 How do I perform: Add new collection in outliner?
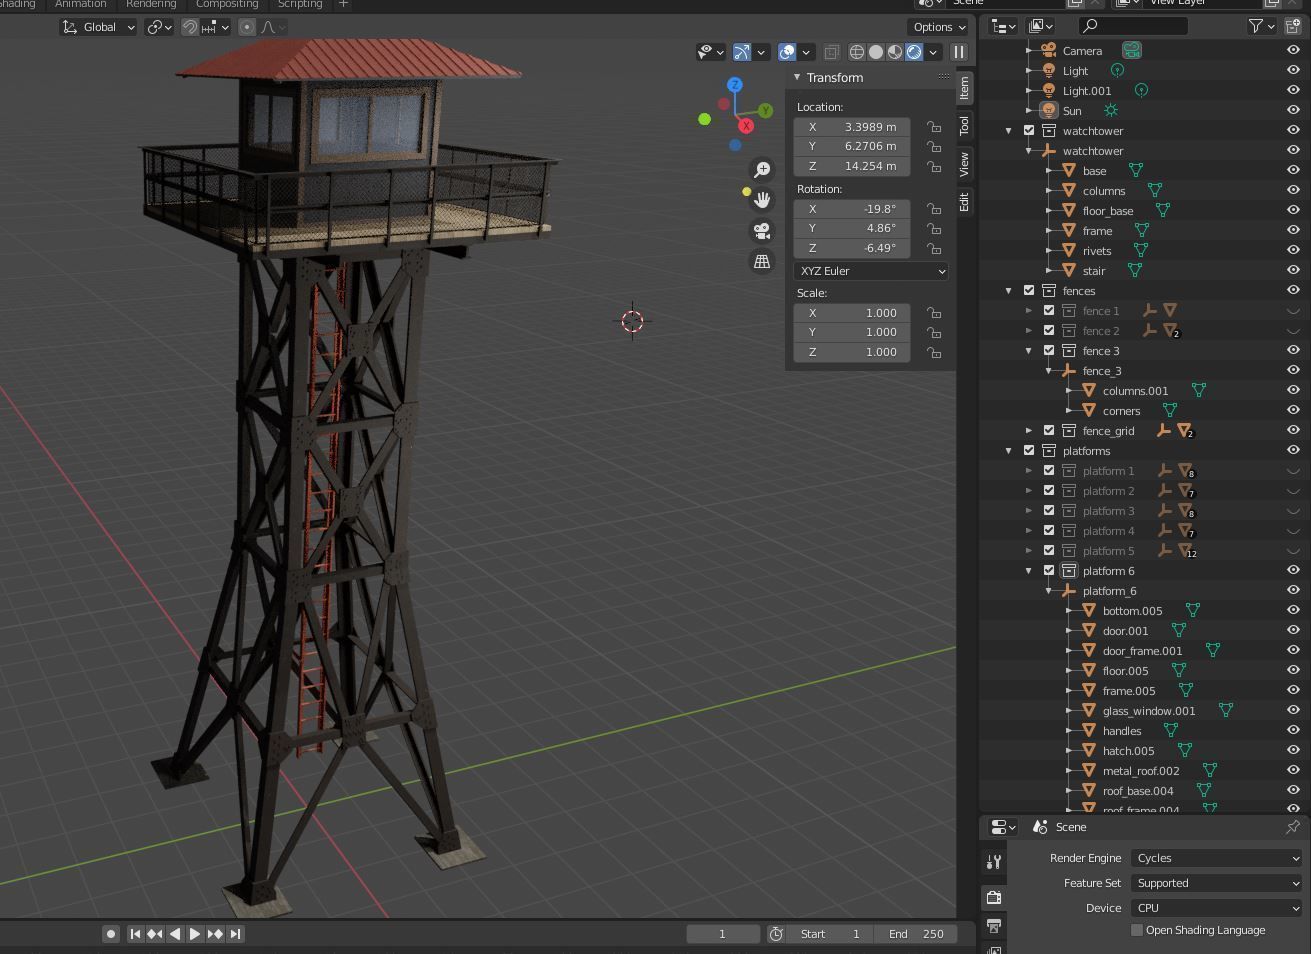1293,26
